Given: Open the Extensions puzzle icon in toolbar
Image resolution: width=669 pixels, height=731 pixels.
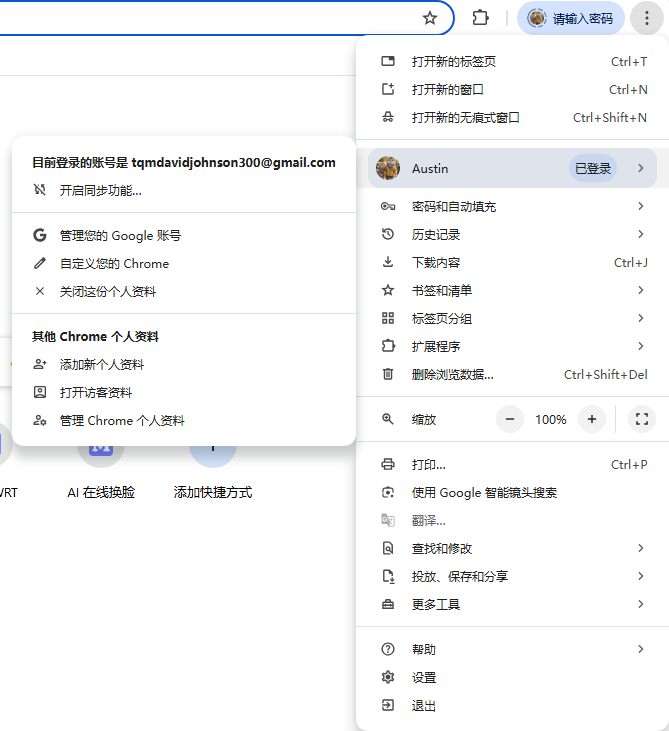Looking at the screenshot, I should 480,18.
